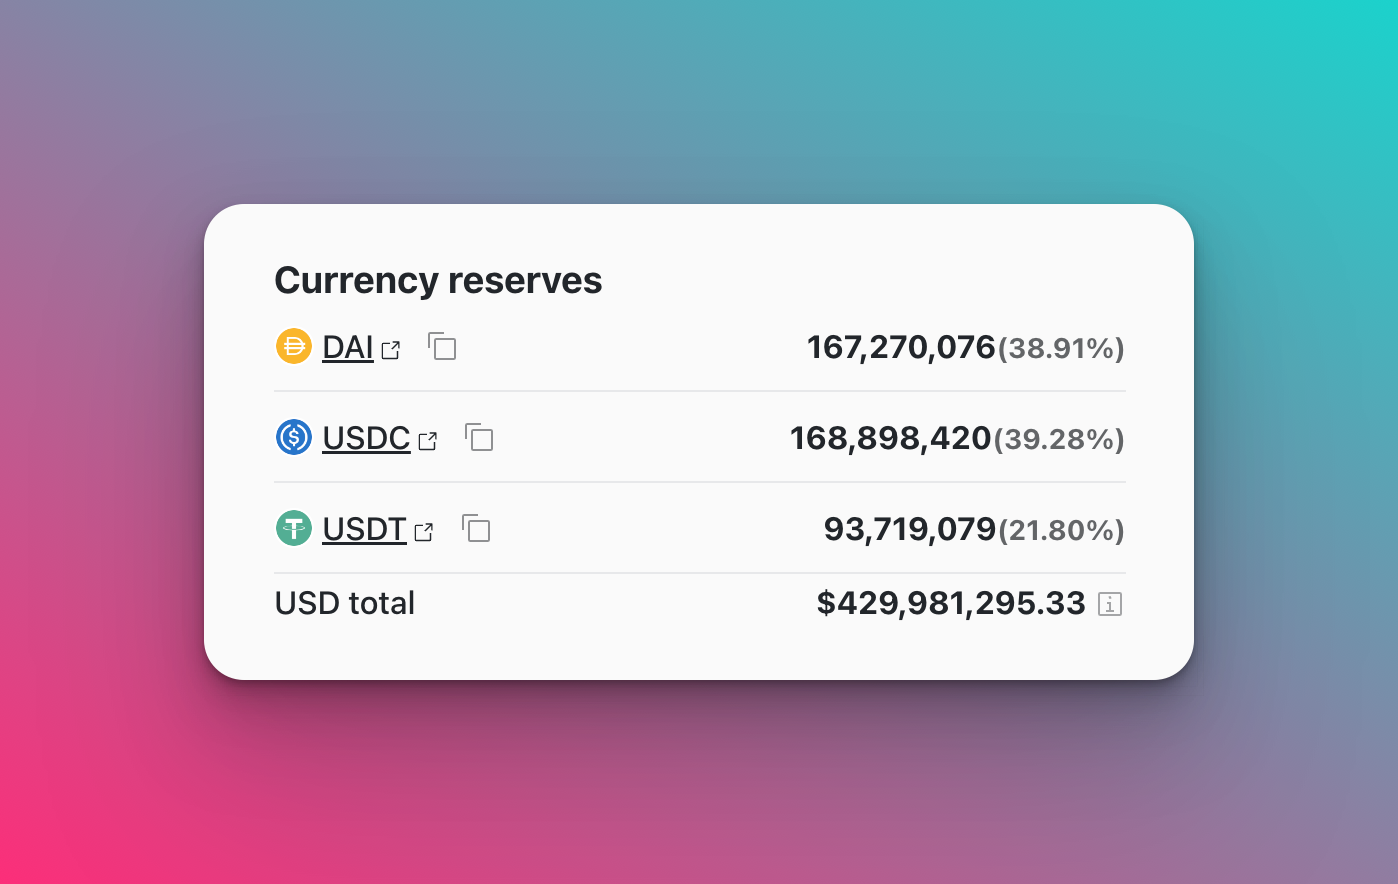Click the Currency reserves heading
1398x884 pixels.
[438, 280]
